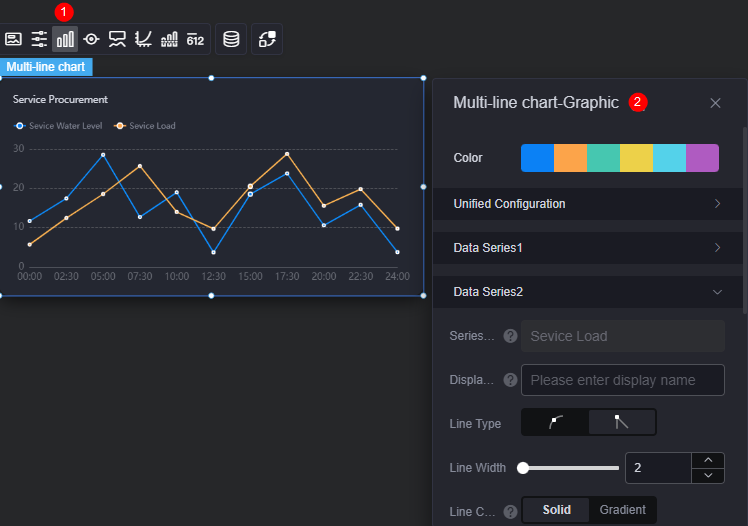Increase line width with up arrow
Image resolution: width=748 pixels, height=526 pixels.
point(708,460)
